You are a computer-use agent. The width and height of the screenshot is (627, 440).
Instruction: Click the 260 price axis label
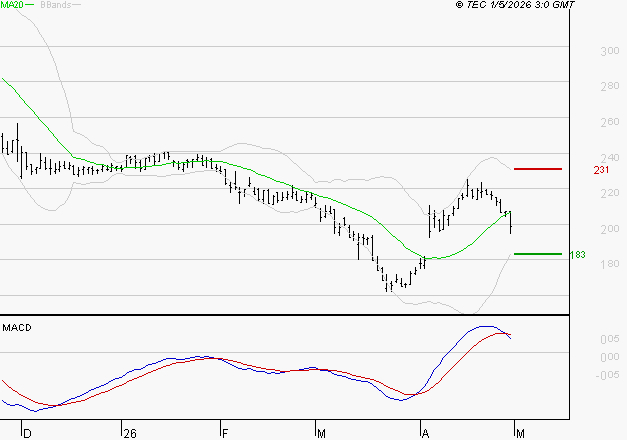(610, 122)
